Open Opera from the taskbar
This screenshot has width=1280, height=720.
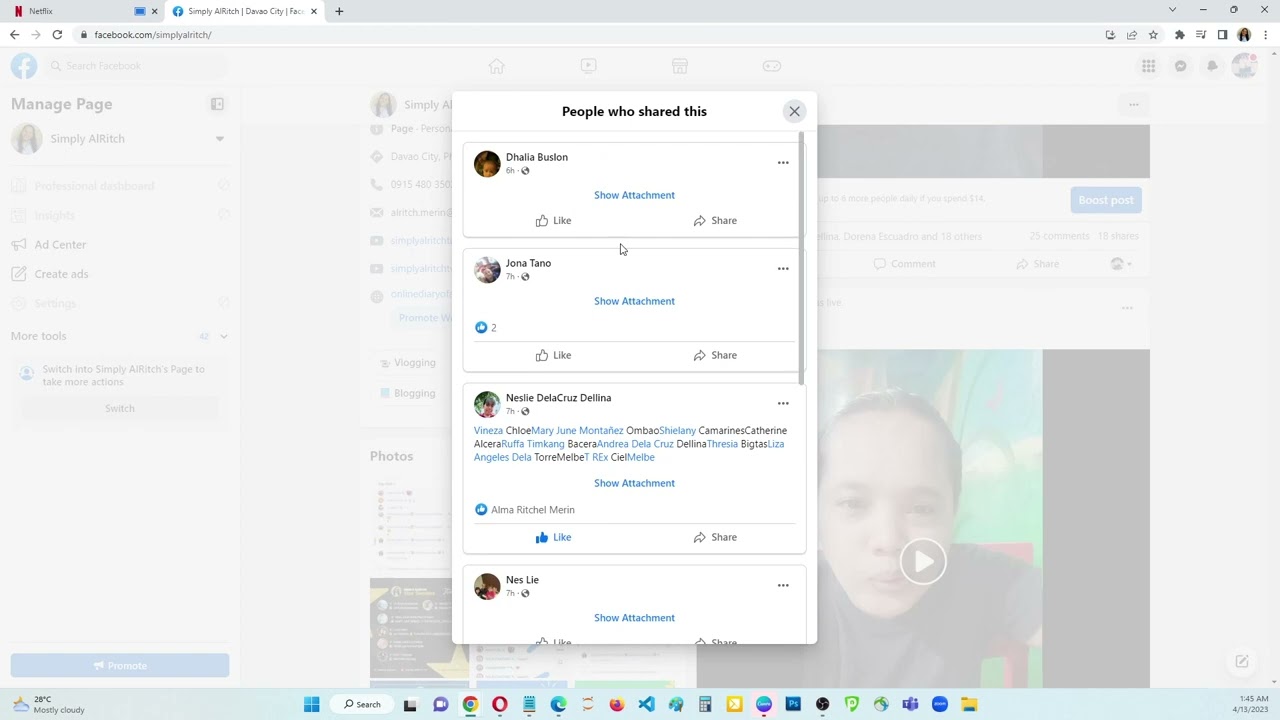tap(499, 704)
